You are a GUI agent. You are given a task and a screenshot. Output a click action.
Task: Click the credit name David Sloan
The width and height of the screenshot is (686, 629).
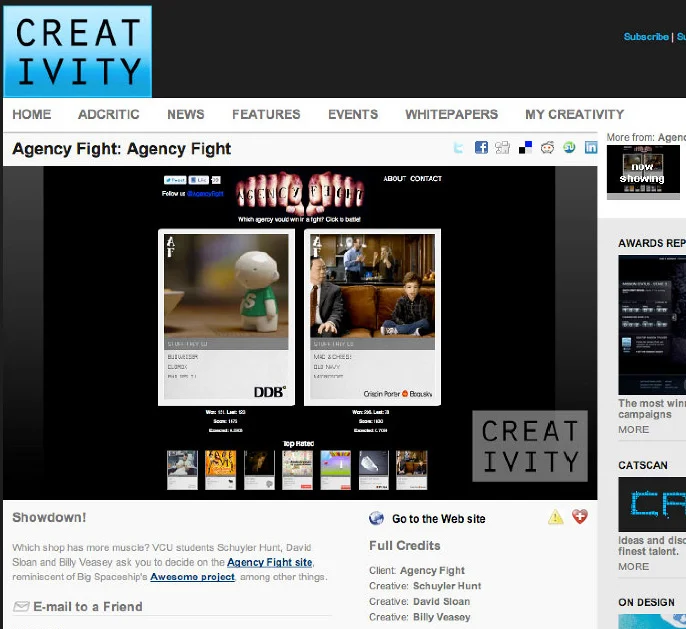pos(441,601)
